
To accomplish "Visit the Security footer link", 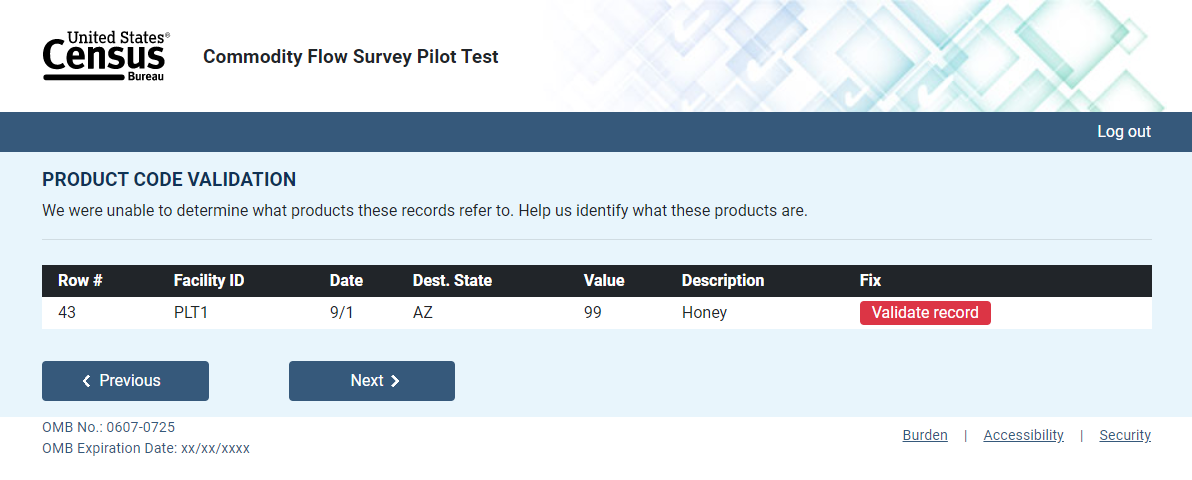I will click(1124, 435).
